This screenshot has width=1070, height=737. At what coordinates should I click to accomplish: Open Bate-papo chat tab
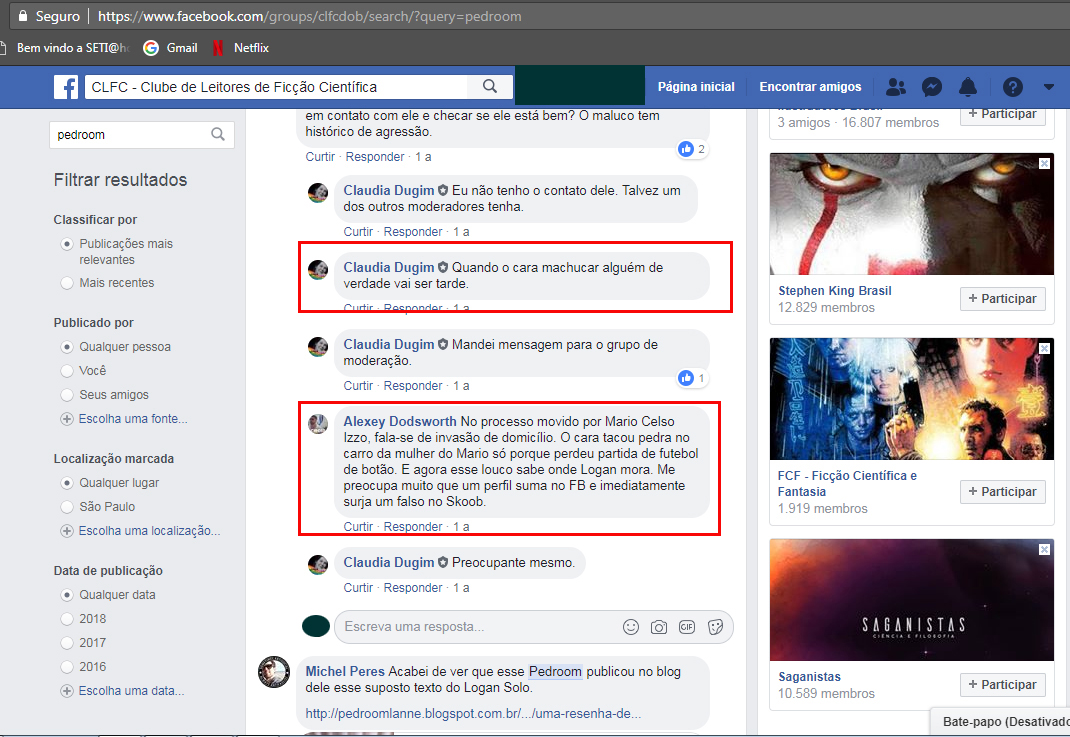[1000, 721]
